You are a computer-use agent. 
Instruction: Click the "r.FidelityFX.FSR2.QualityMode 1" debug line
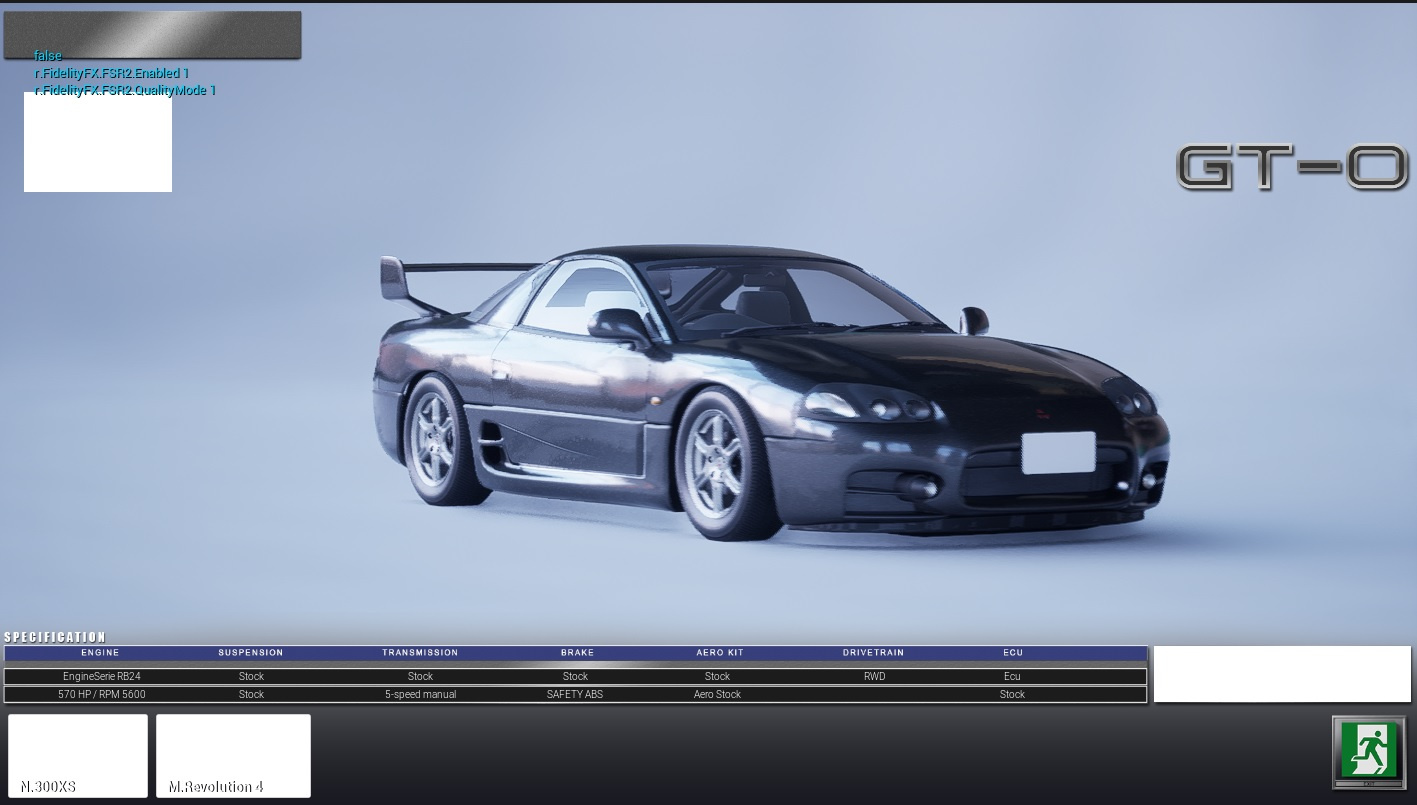125,90
